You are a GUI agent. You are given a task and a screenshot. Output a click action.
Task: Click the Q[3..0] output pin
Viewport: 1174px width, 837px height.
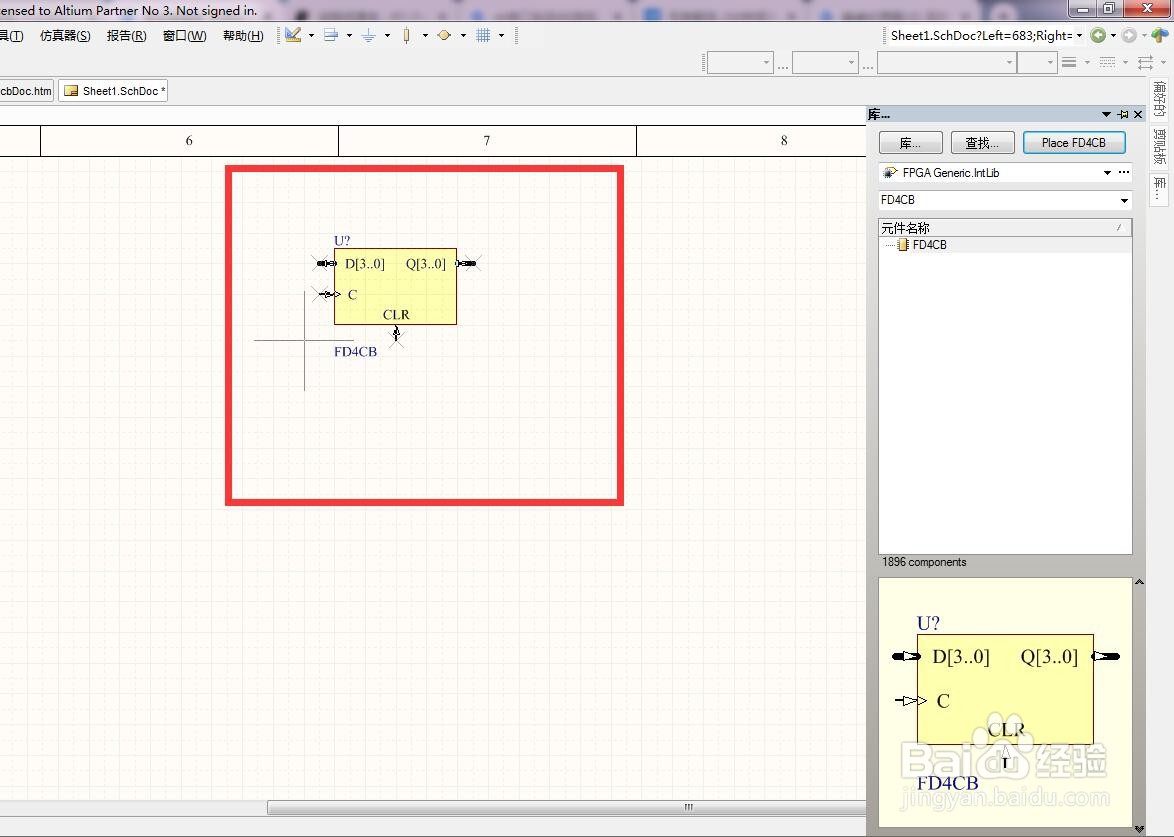(466, 264)
